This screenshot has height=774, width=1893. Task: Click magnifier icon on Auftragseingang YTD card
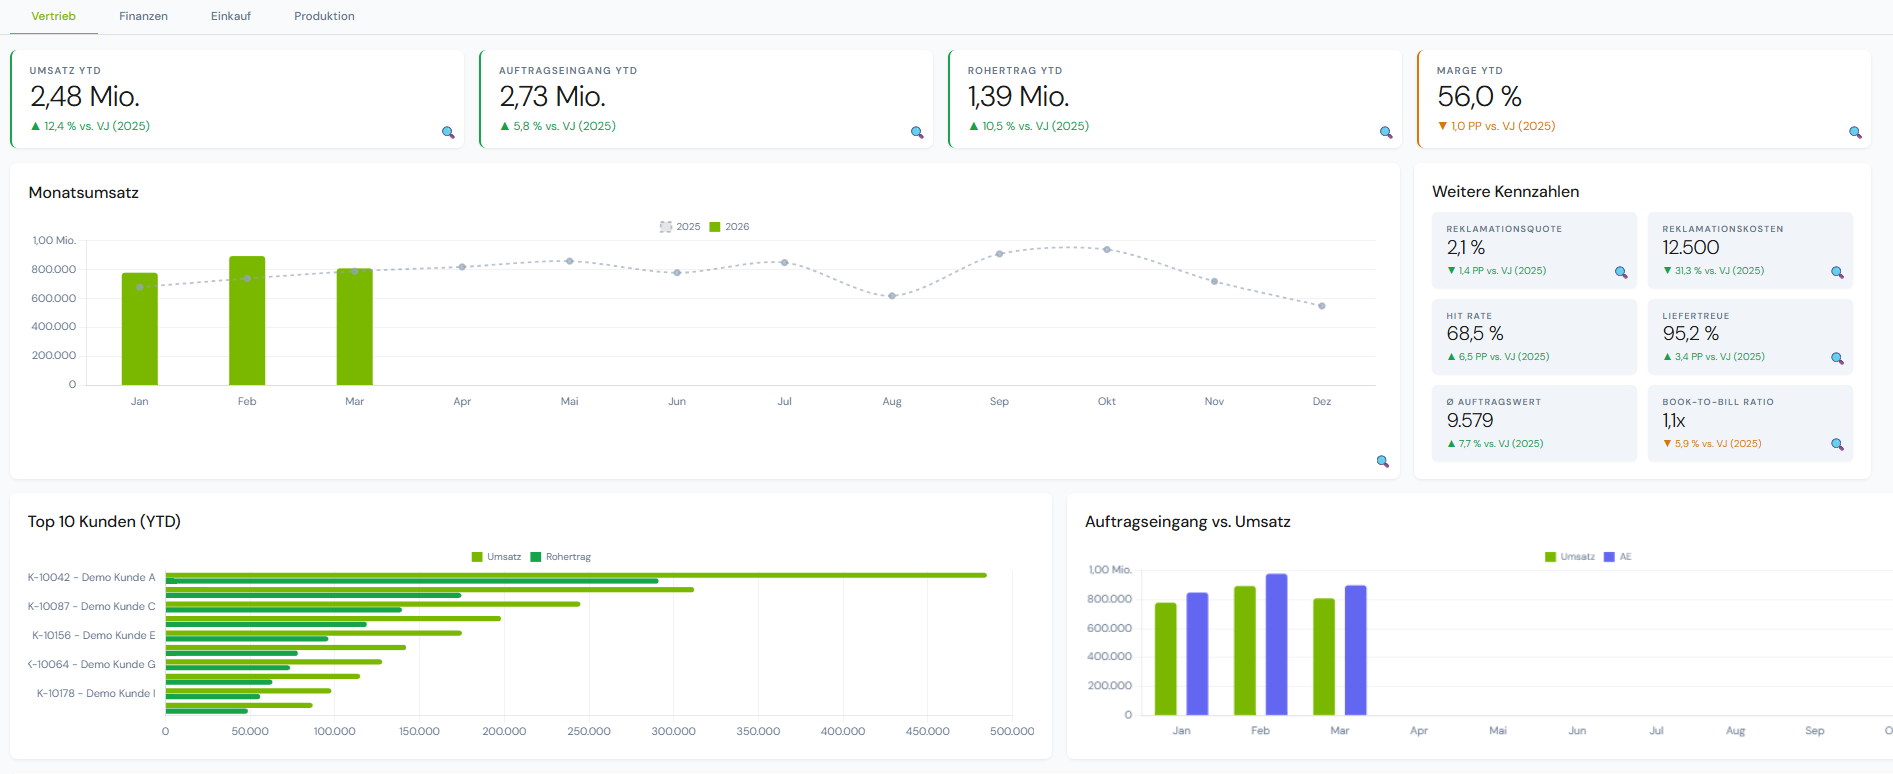click(x=917, y=133)
